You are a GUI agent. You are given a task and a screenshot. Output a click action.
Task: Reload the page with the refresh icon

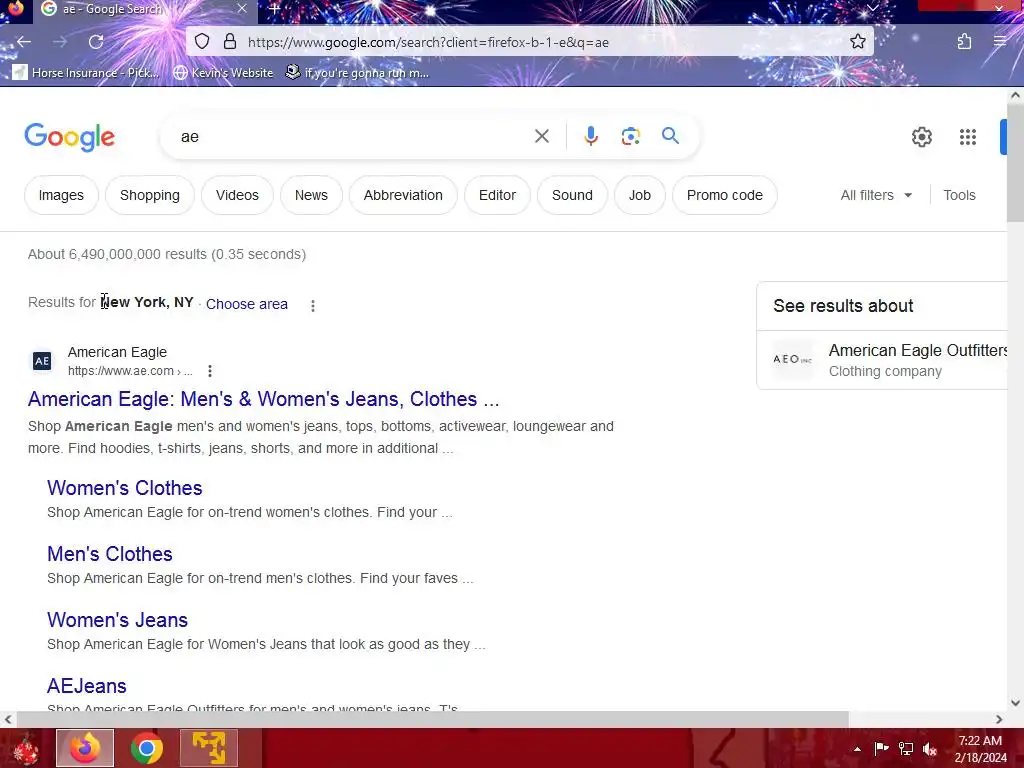(x=96, y=42)
